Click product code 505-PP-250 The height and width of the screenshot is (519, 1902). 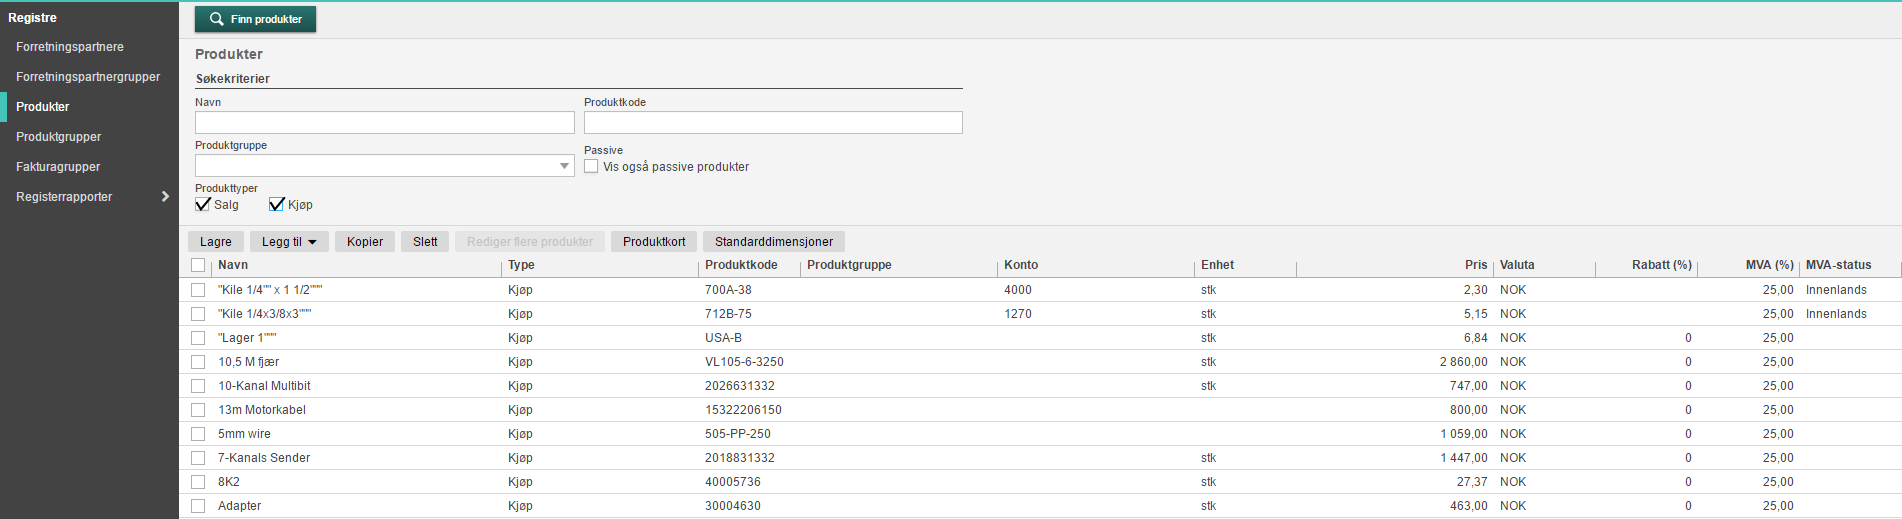[x=738, y=434]
